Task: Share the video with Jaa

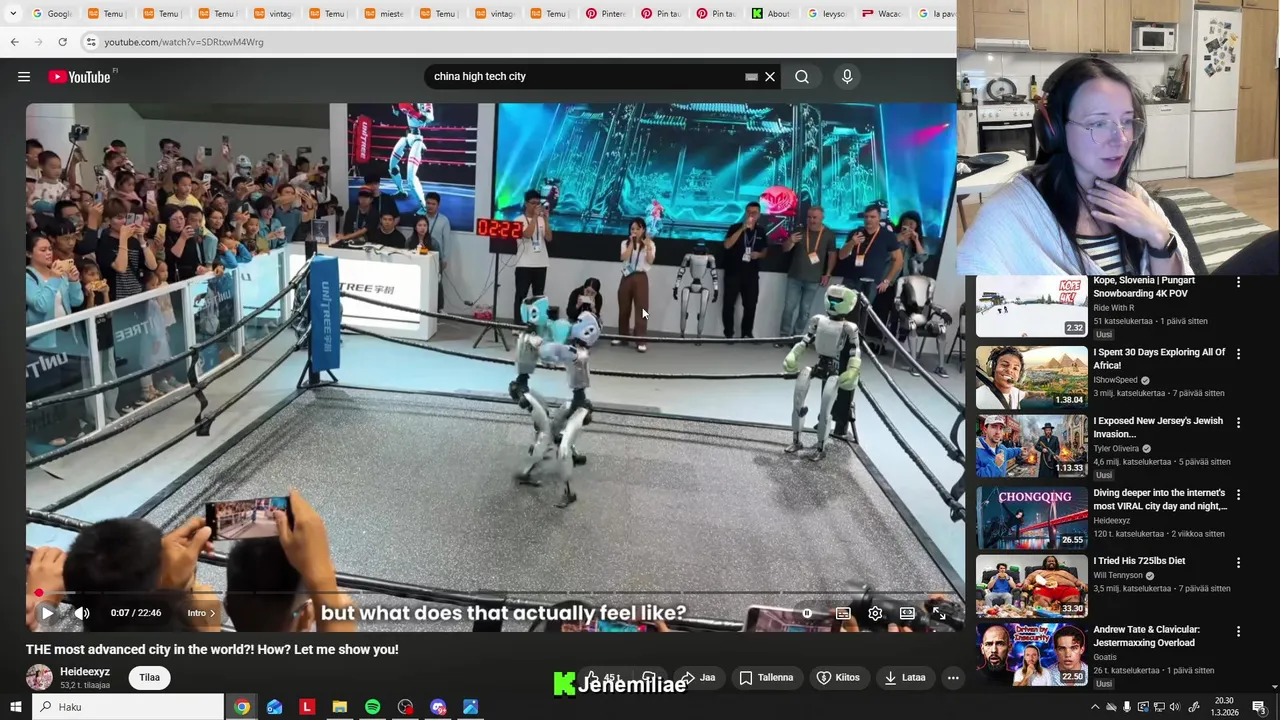Action: 699,677
